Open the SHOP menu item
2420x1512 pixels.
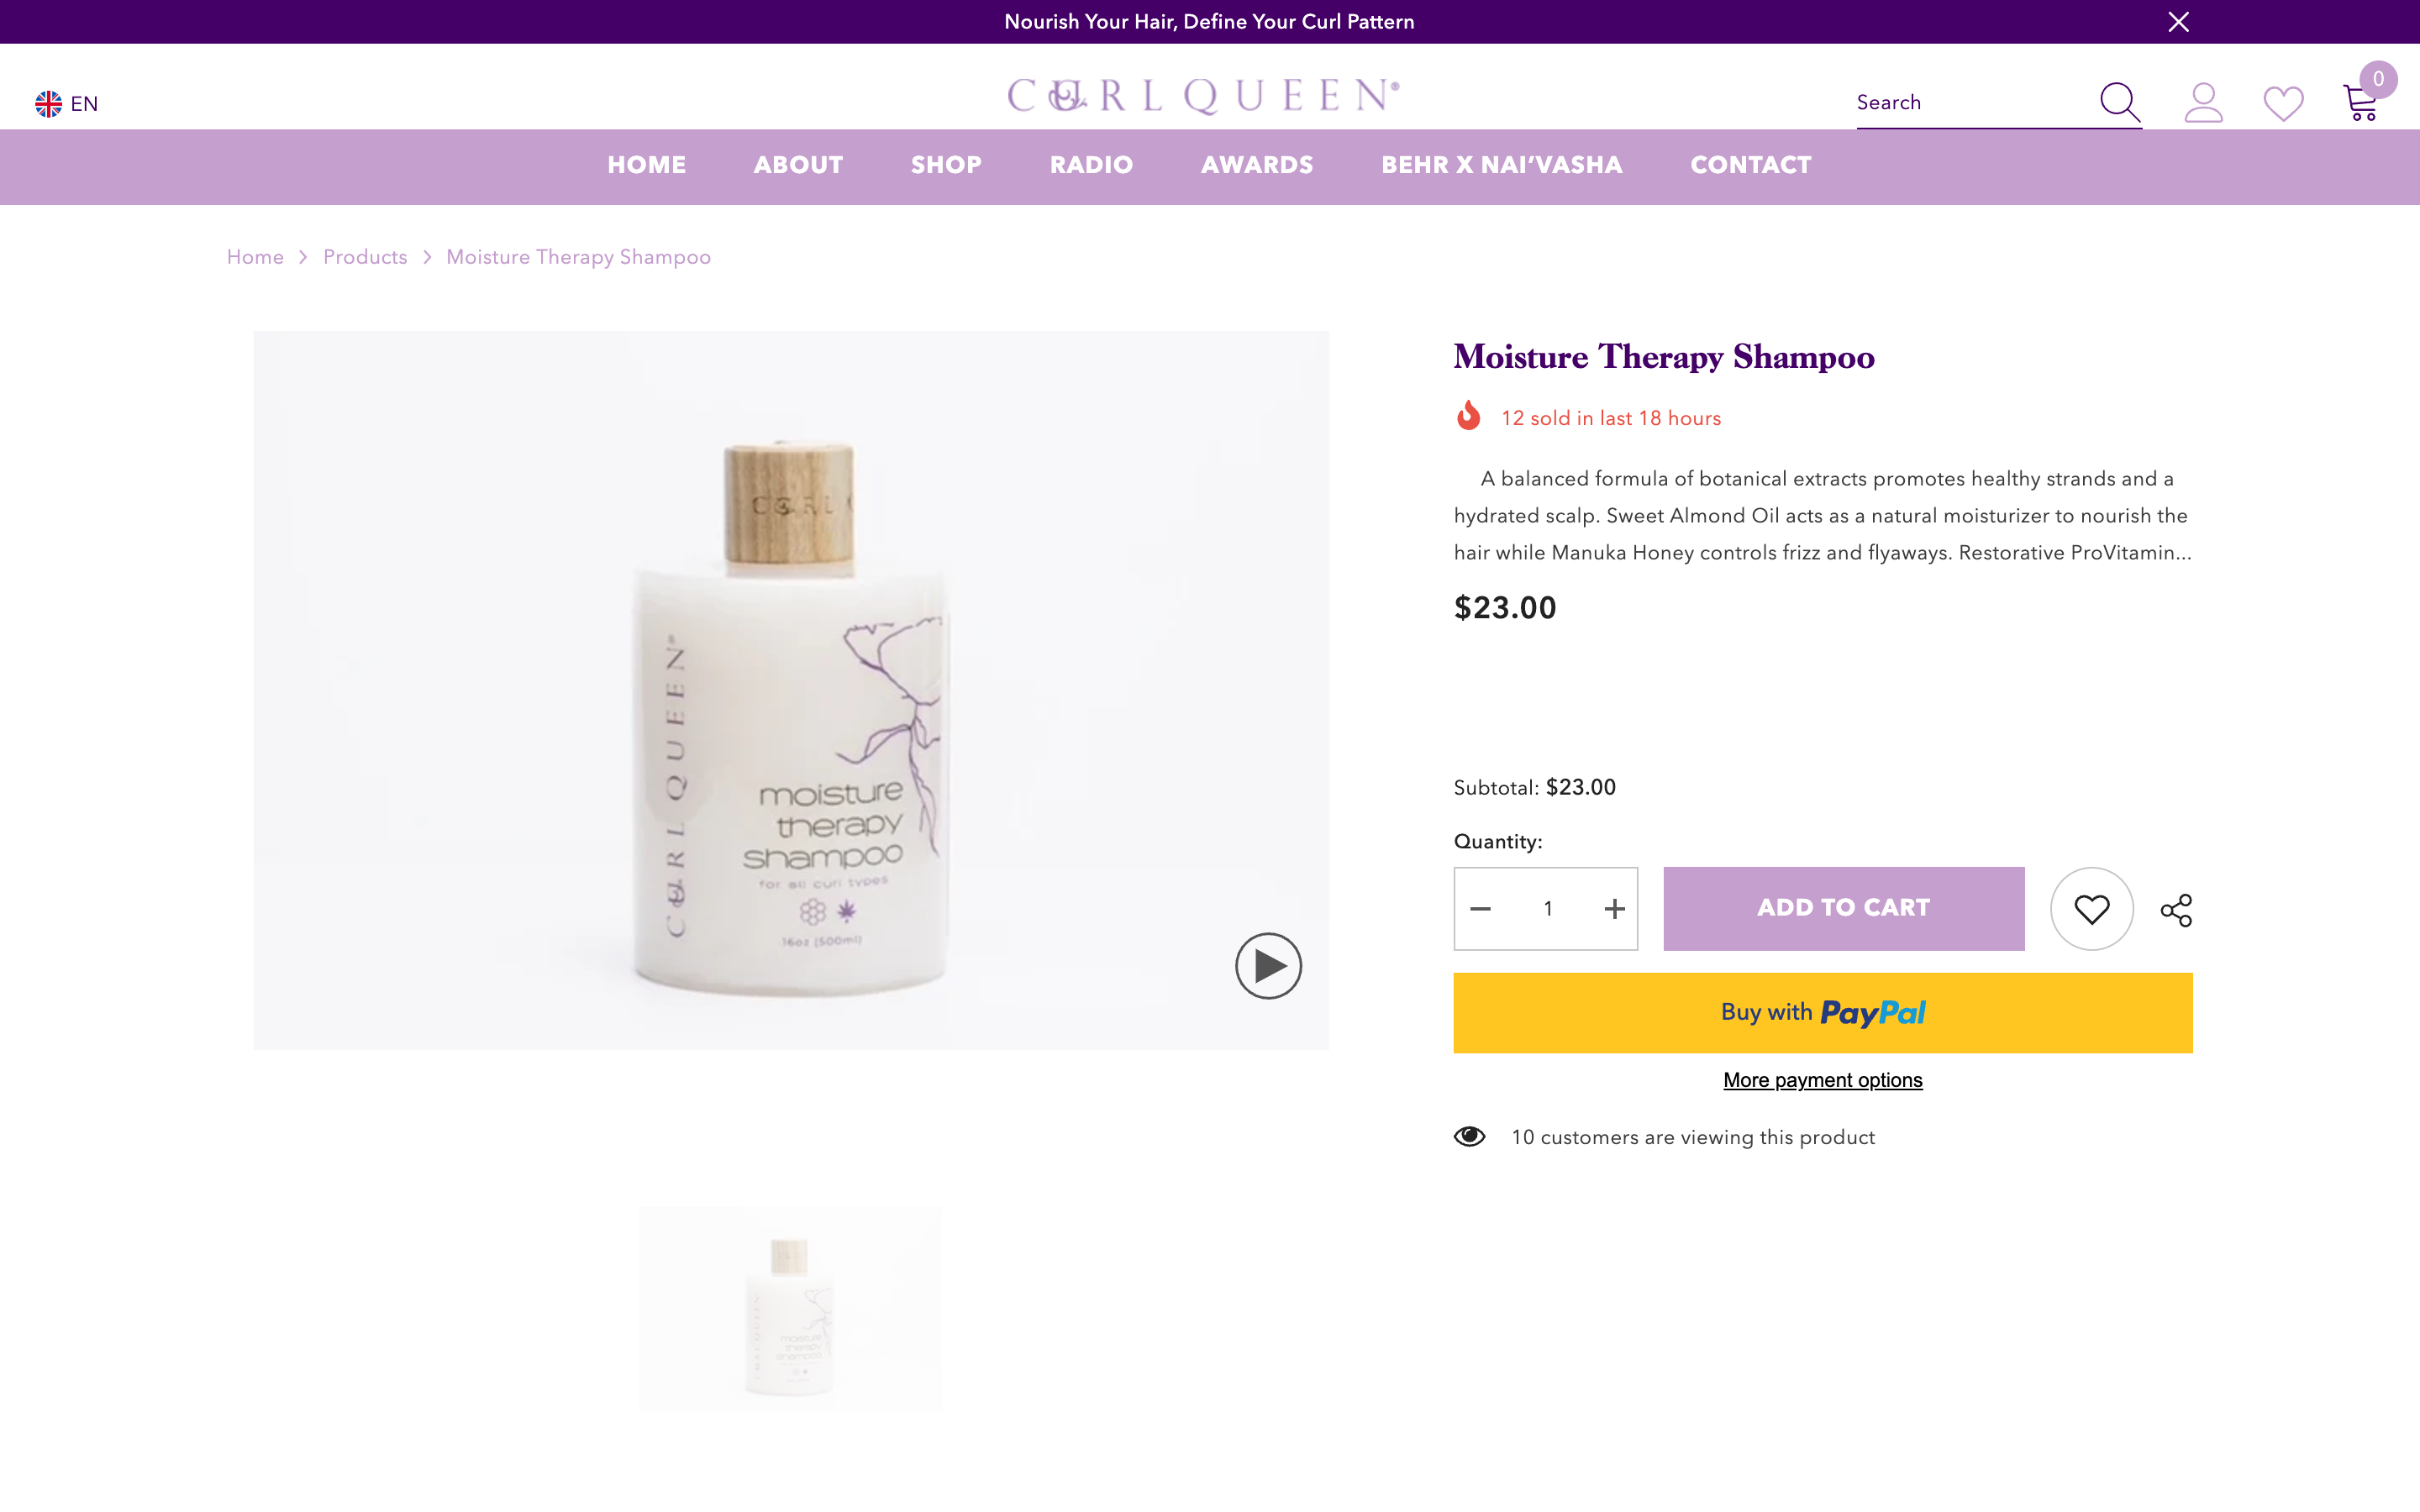click(946, 165)
